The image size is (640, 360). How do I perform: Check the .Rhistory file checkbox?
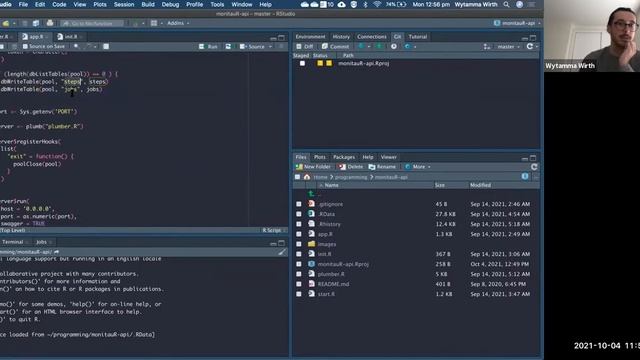click(299, 224)
